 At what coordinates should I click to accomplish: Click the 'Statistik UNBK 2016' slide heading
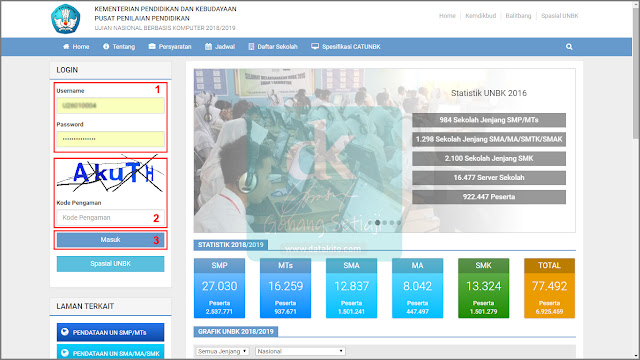(x=489, y=93)
